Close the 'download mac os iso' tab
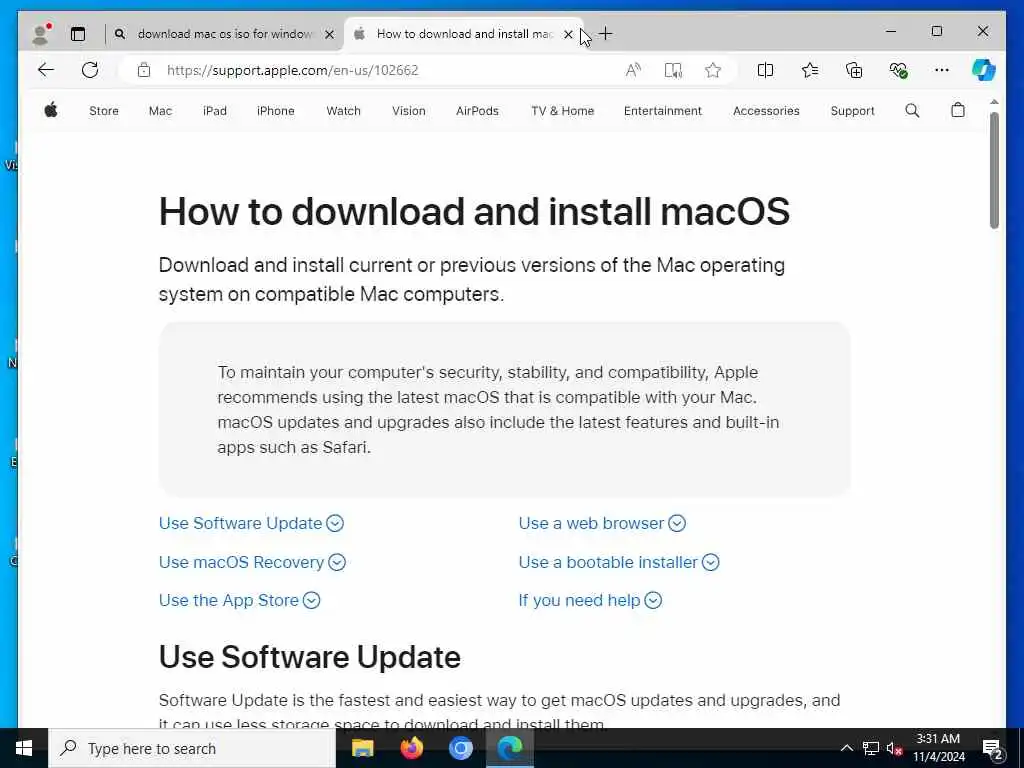 point(330,35)
